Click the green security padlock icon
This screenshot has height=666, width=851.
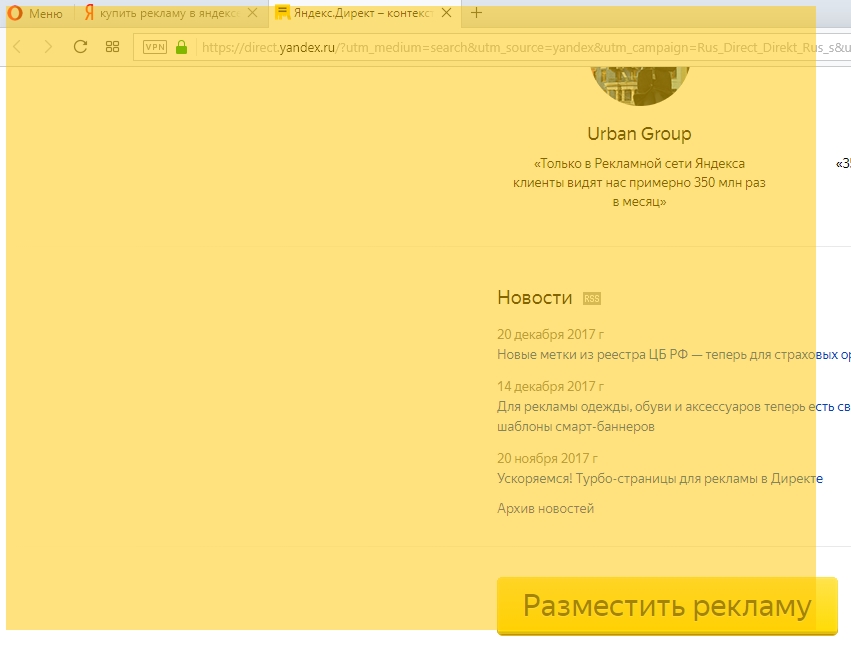(181, 47)
